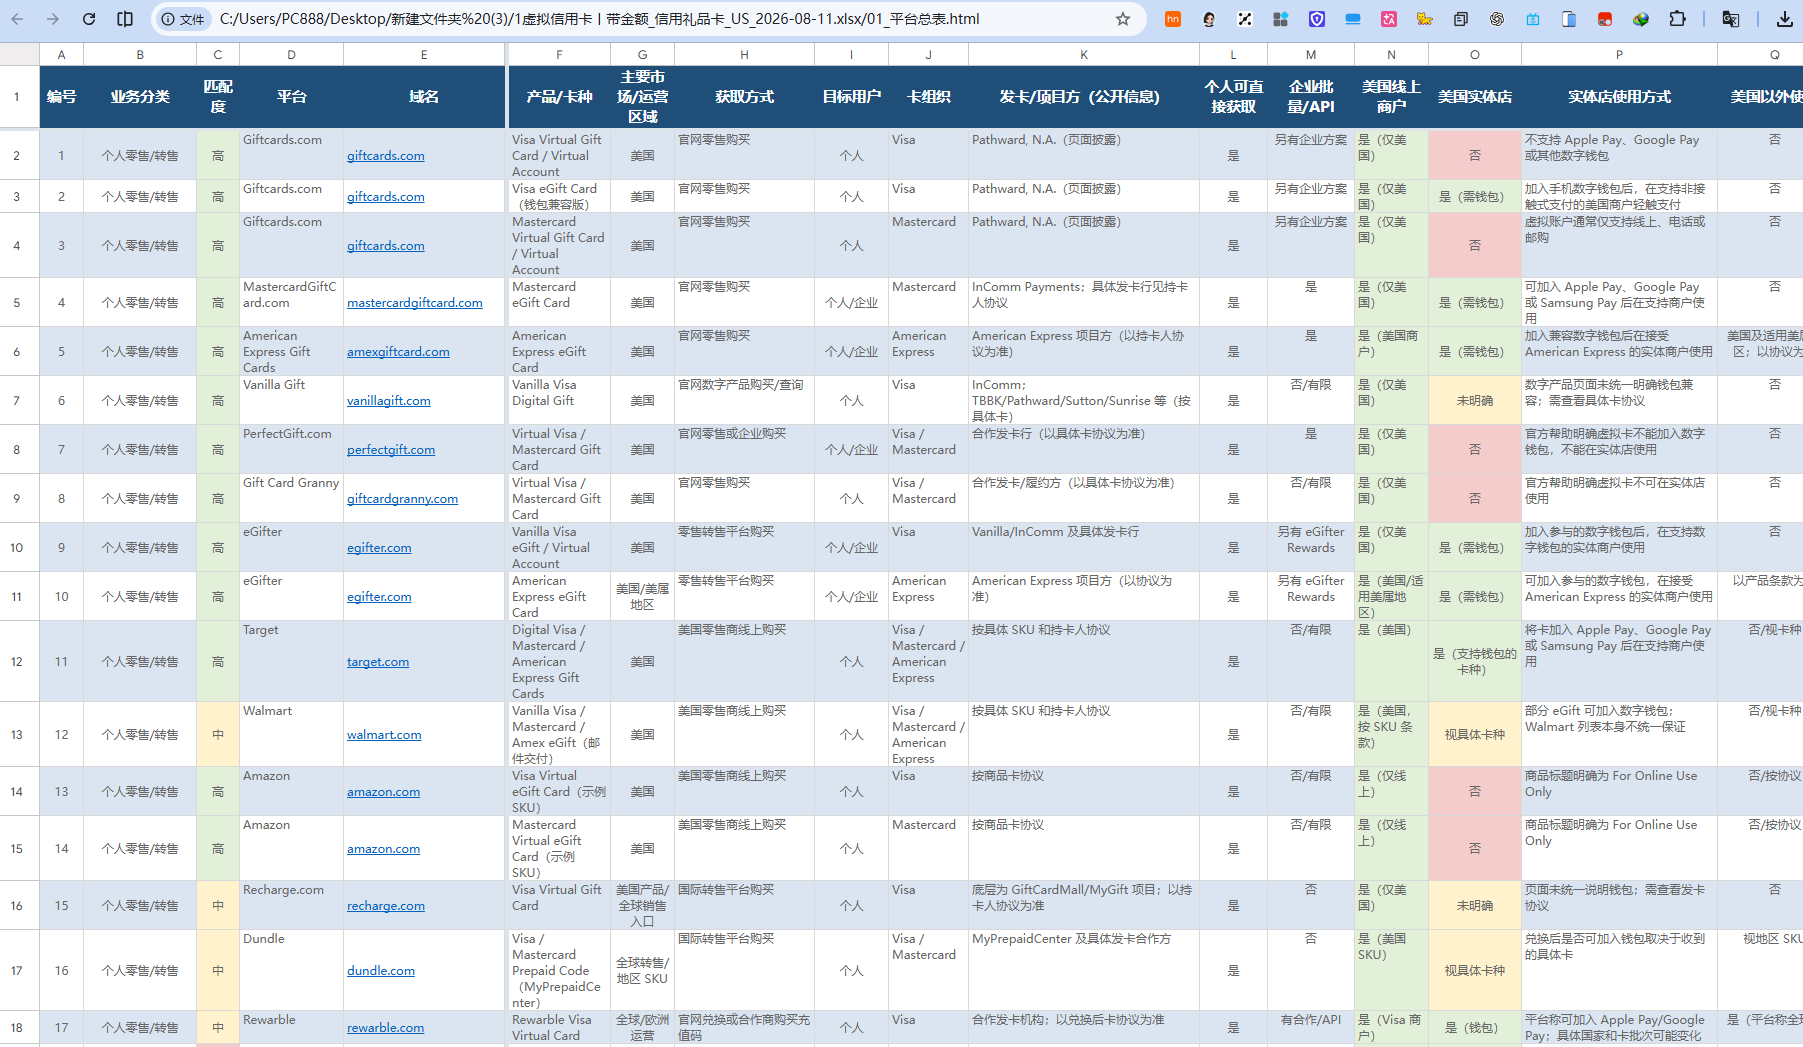This screenshot has width=1803, height=1047.
Task: Click the '域名' header cell
Action: click(x=424, y=97)
